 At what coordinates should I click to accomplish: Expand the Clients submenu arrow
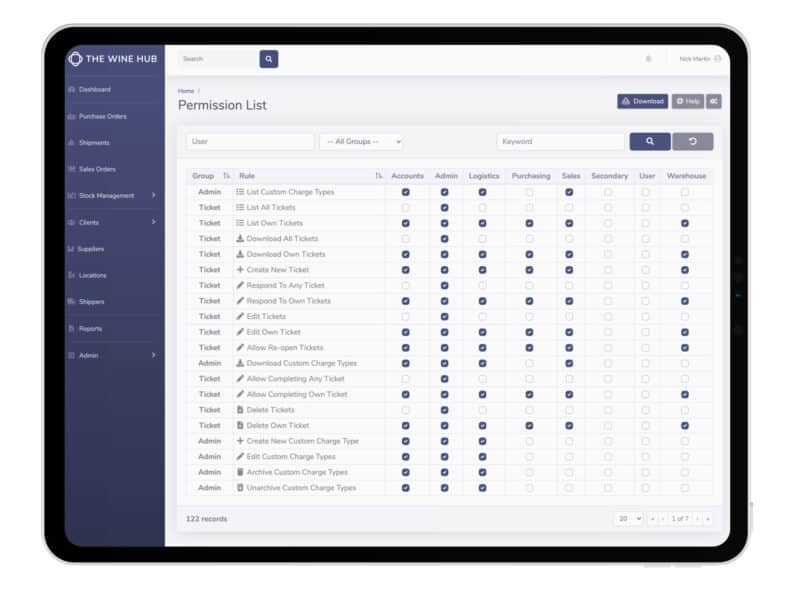pos(153,222)
